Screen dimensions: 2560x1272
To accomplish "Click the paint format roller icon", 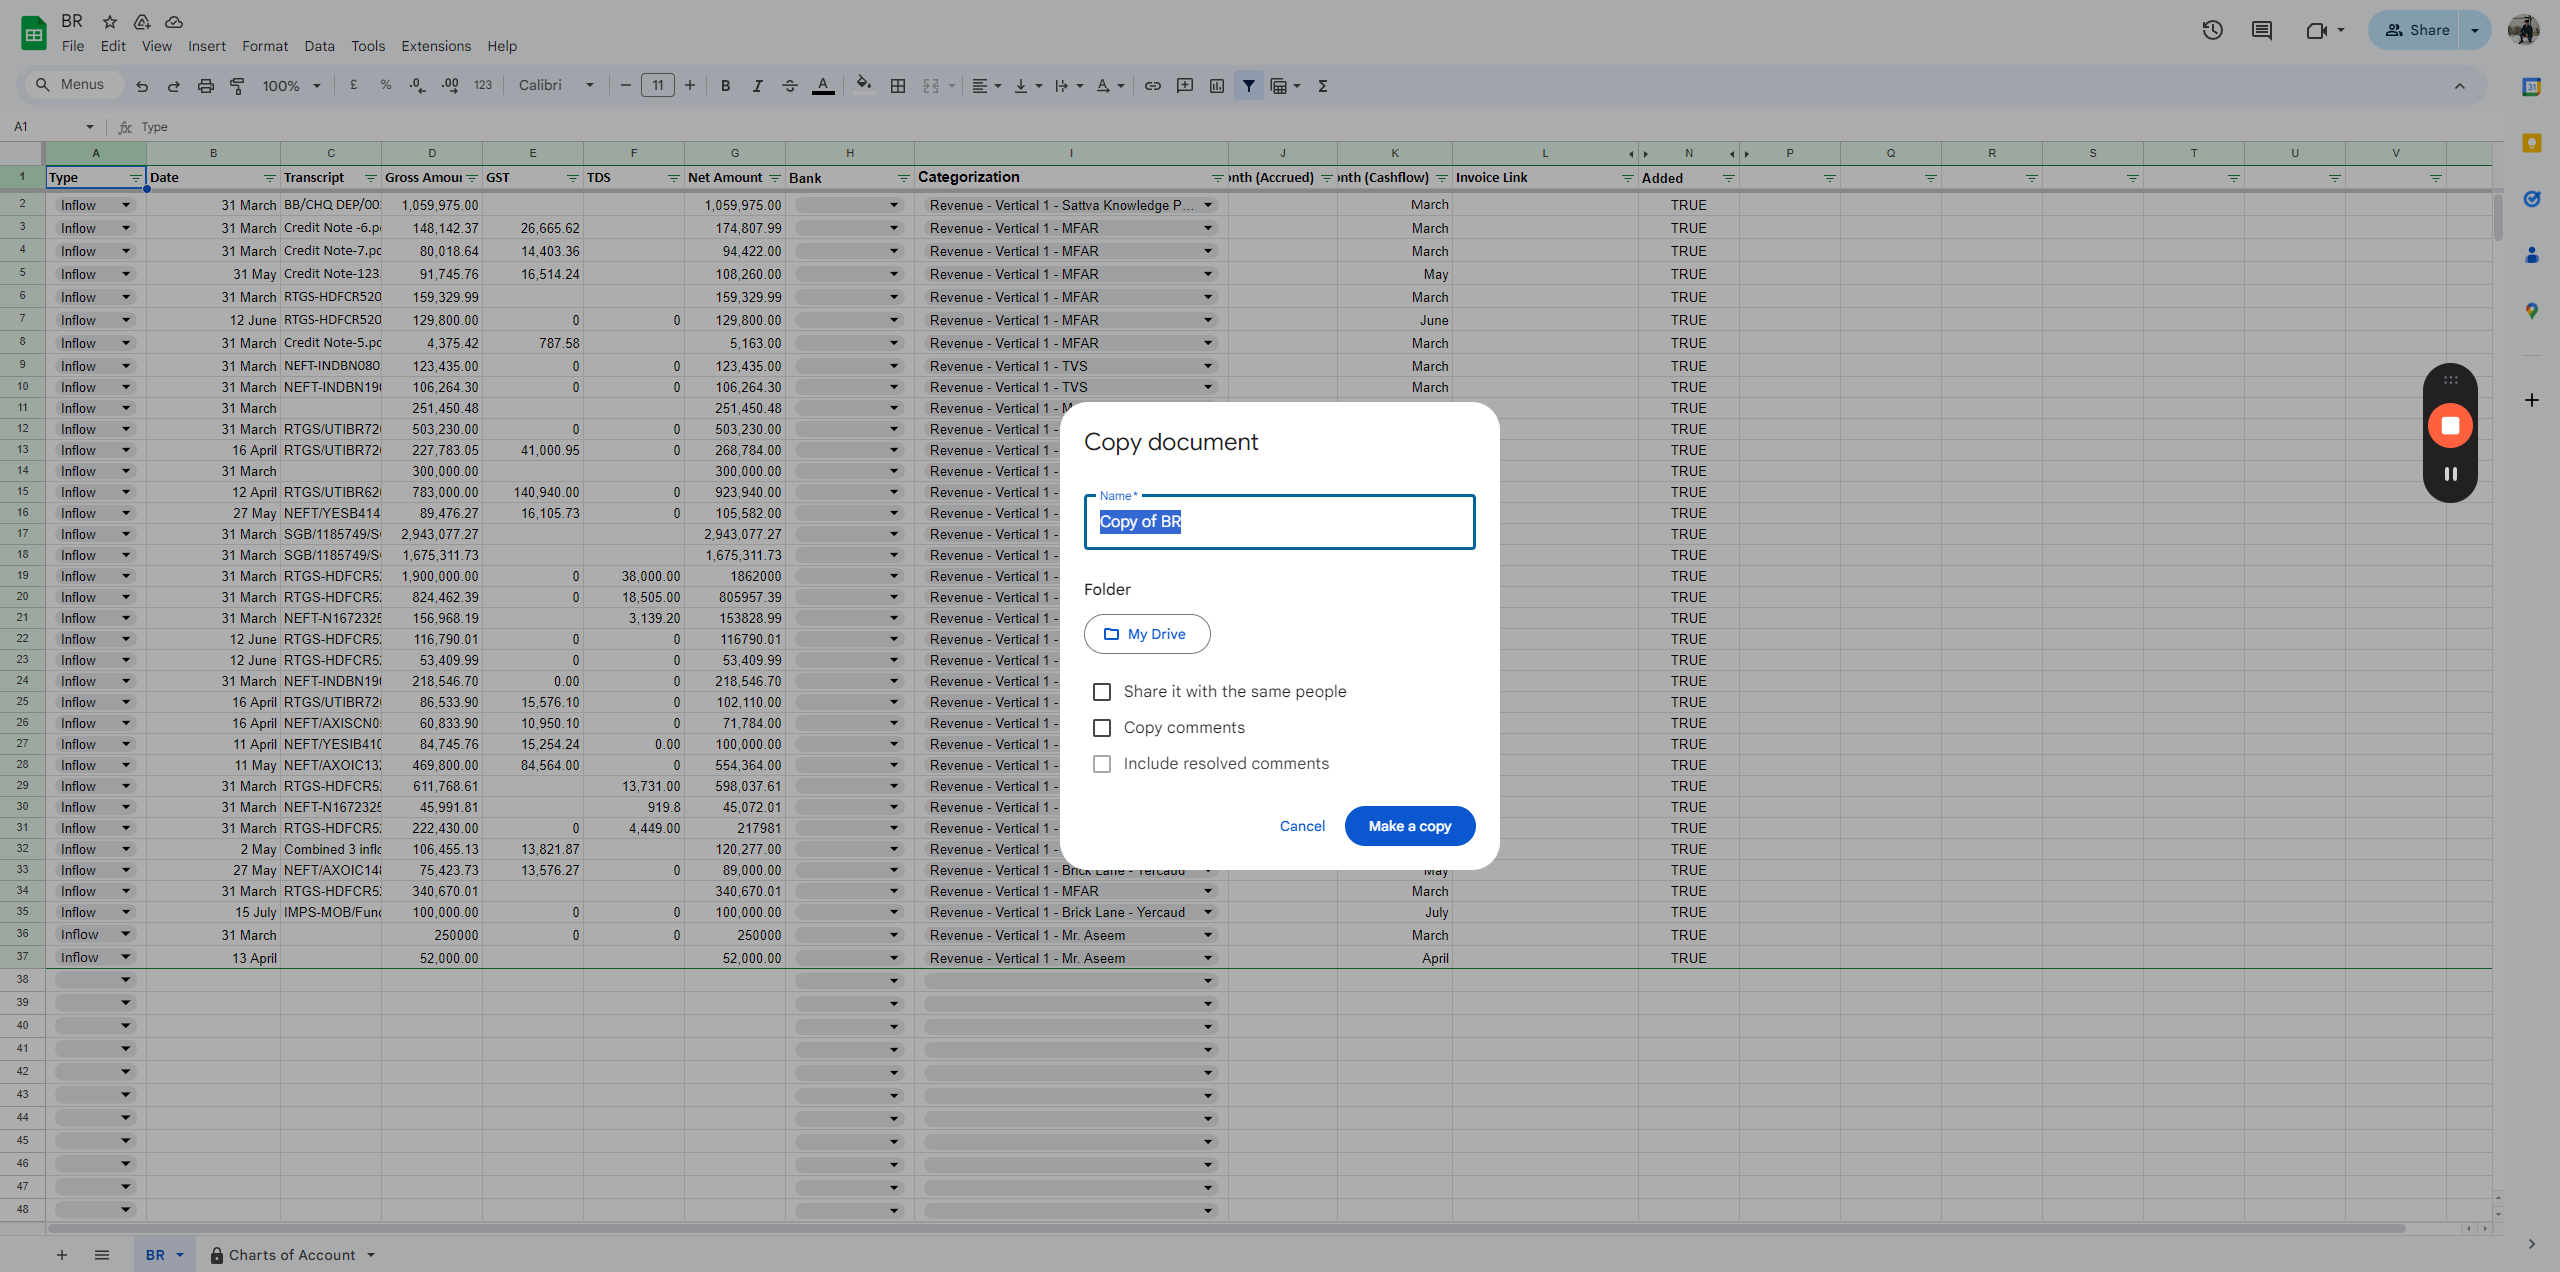I will [237, 86].
